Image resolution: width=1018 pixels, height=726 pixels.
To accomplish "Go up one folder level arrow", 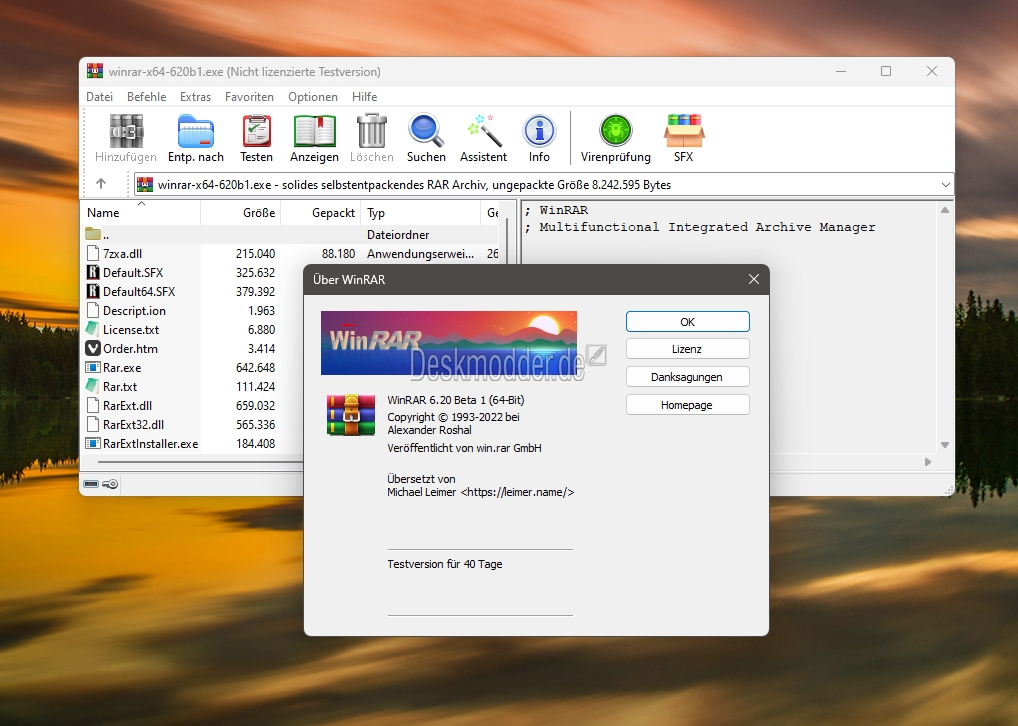I will click(101, 184).
